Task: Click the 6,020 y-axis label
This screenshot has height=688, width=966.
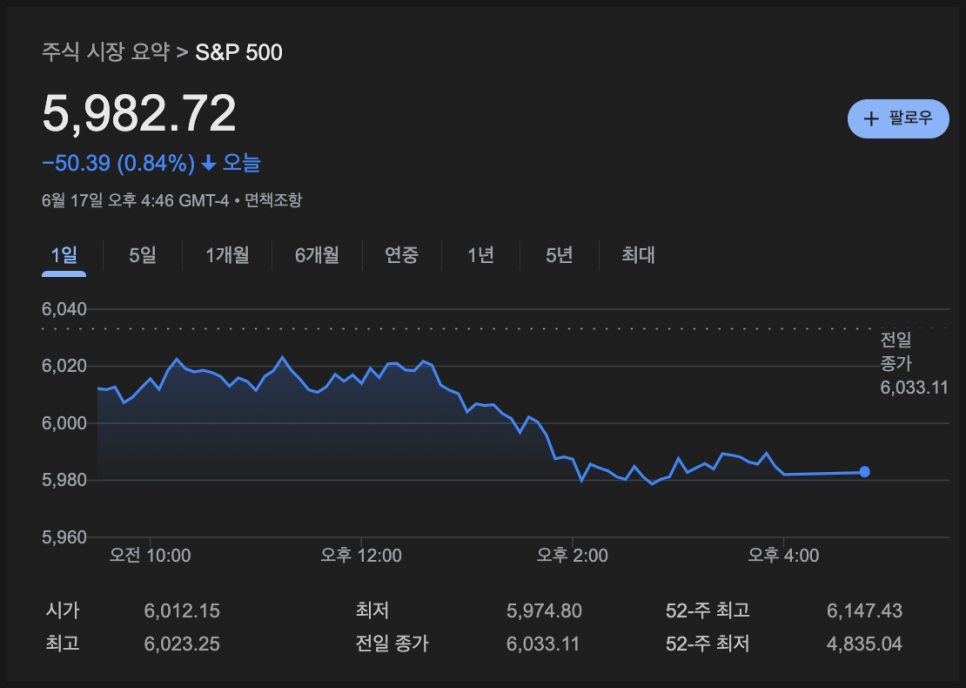Action: tap(64, 366)
